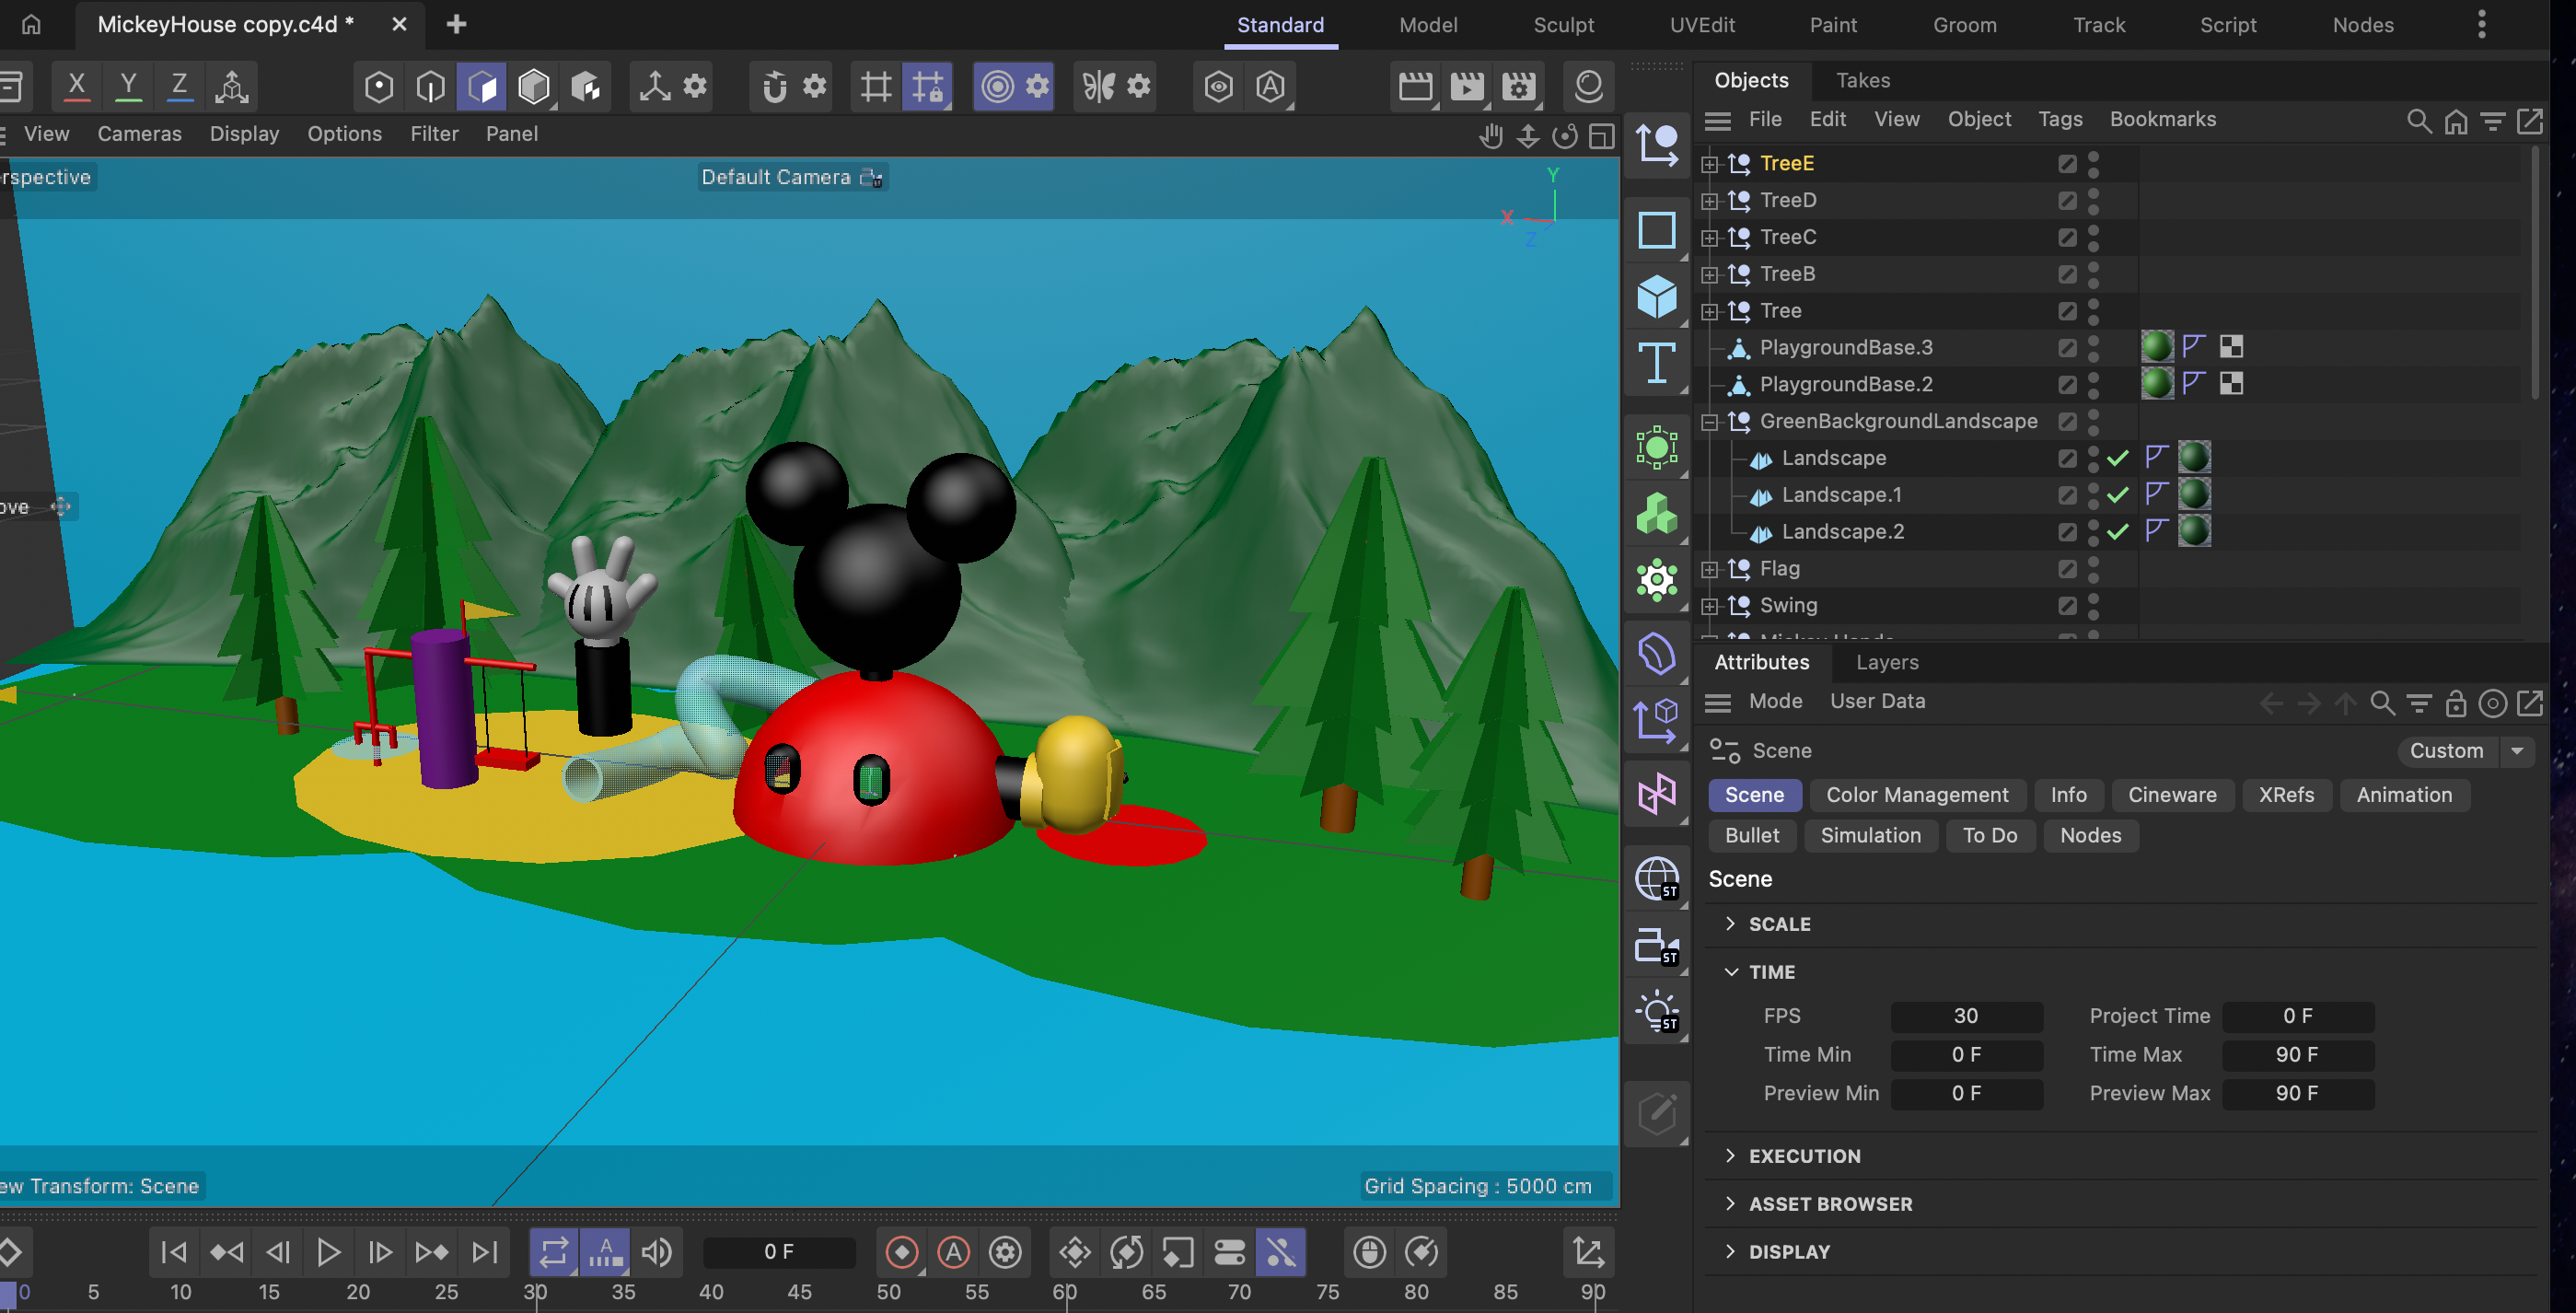Click the Text spline tool icon

click(x=1656, y=363)
